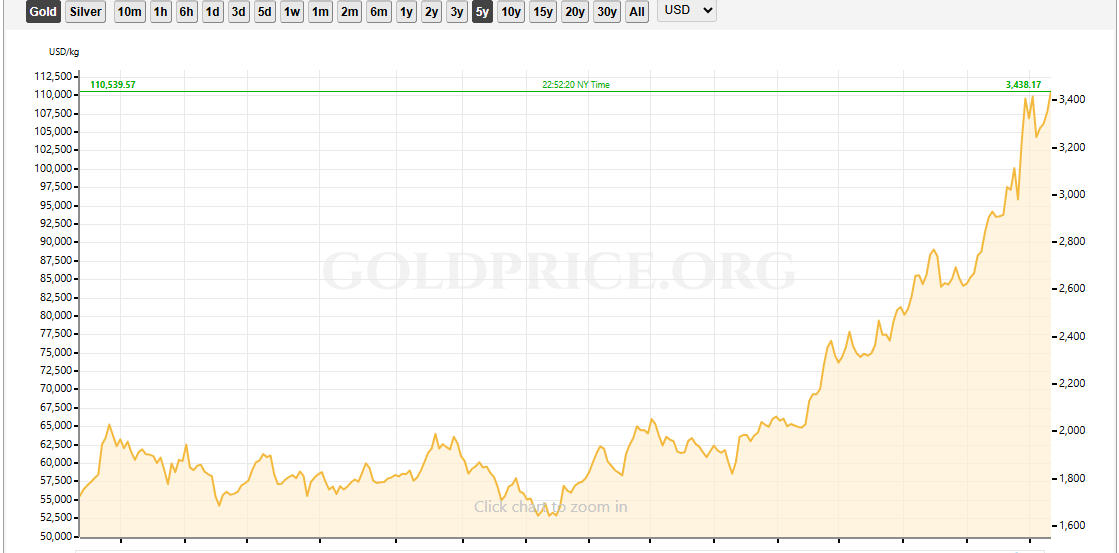Viewport: 1119px width, 553px height.
Task: Show All available price data
Action: pos(637,12)
